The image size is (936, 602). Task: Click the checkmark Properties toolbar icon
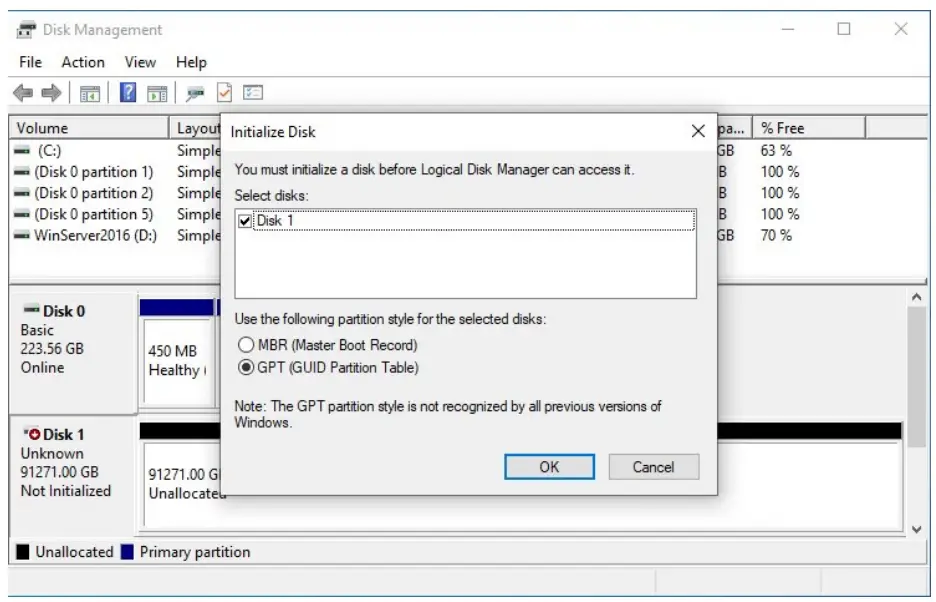(224, 93)
